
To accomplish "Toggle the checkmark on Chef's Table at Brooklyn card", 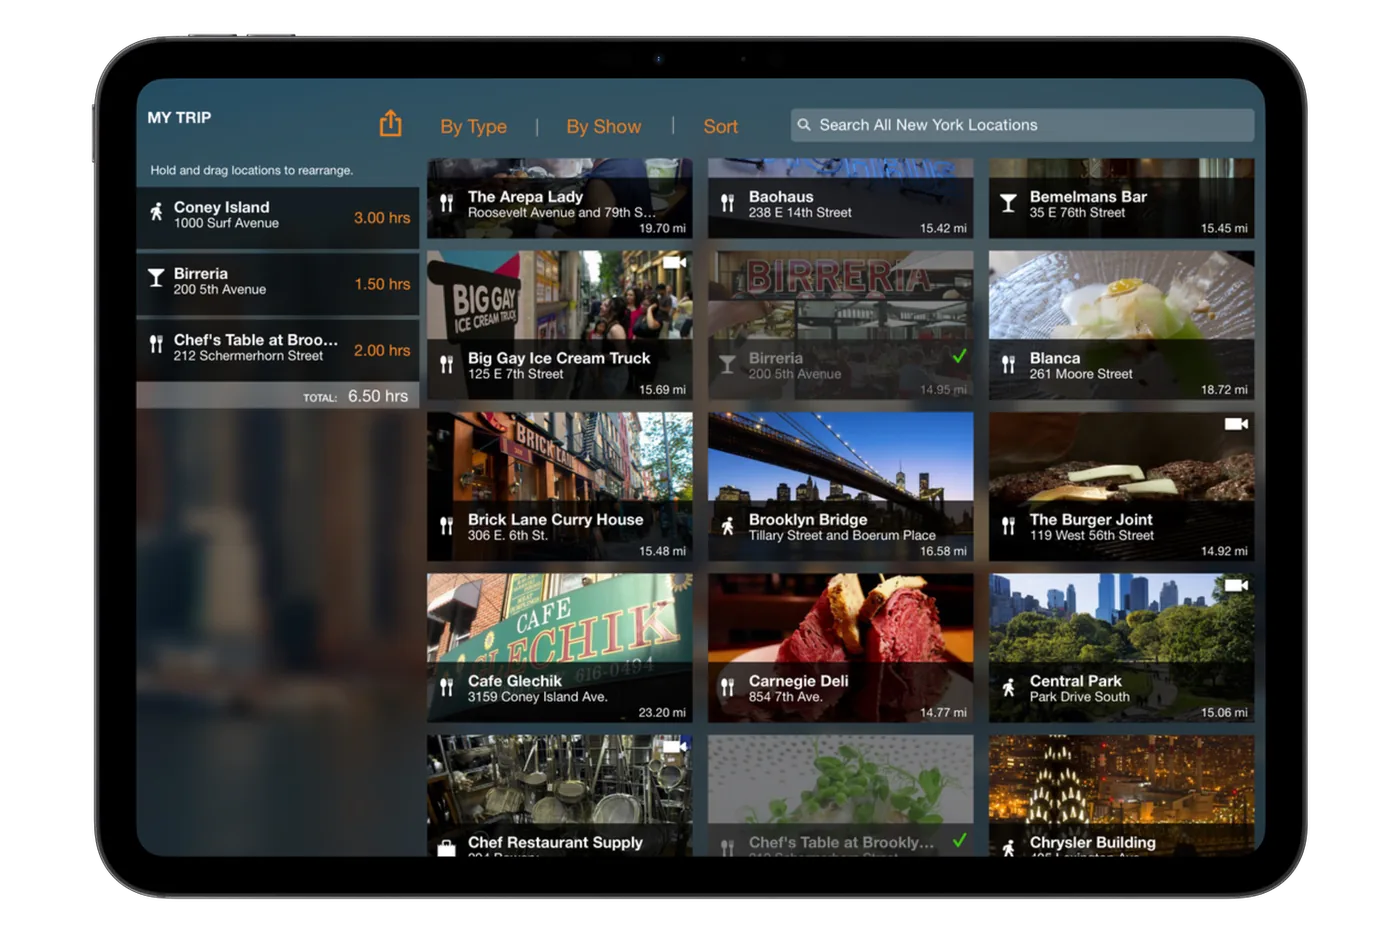I will [959, 841].
